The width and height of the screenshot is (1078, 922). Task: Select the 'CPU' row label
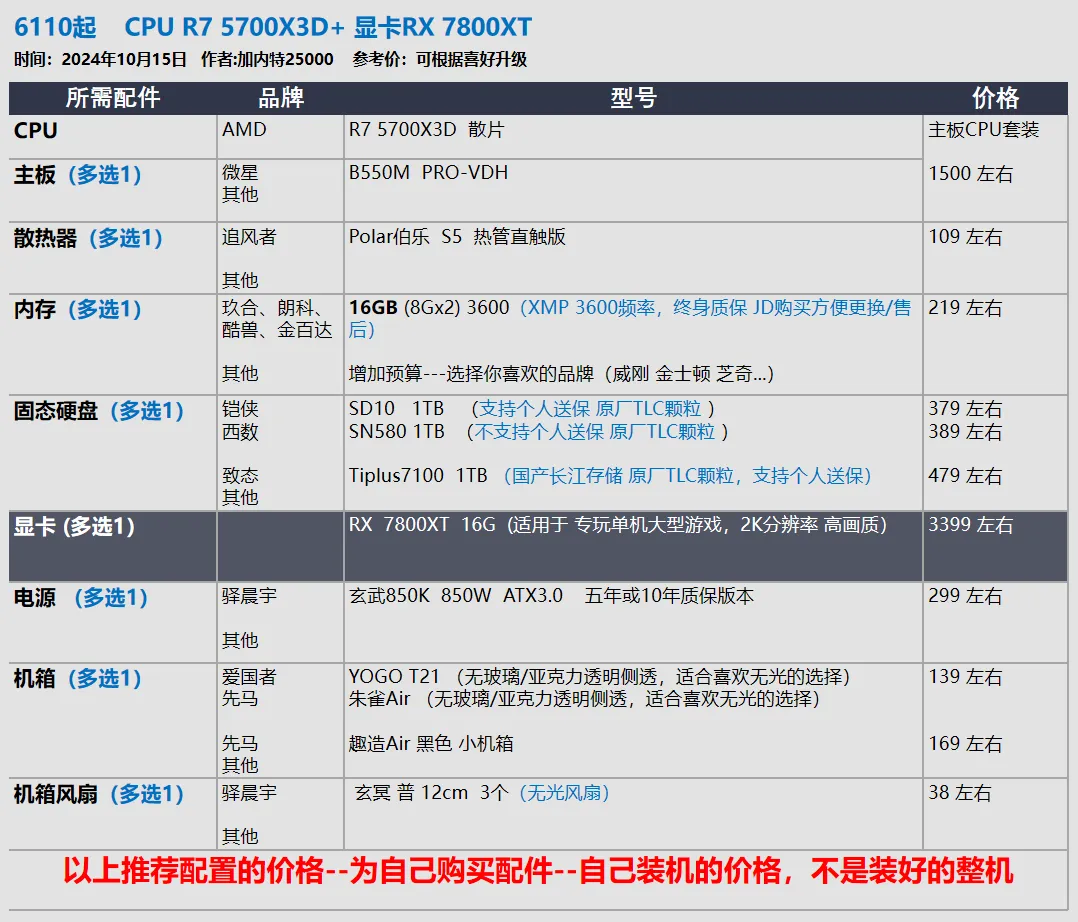36,131
